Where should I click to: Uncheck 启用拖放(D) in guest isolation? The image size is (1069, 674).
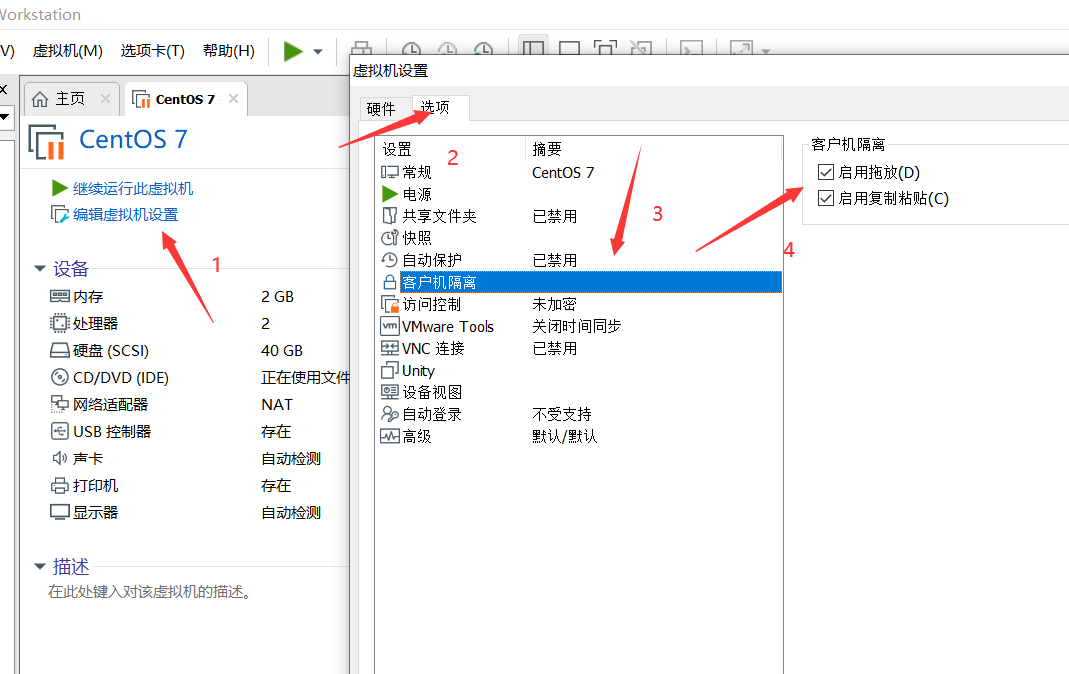click(x=826, y=171)
